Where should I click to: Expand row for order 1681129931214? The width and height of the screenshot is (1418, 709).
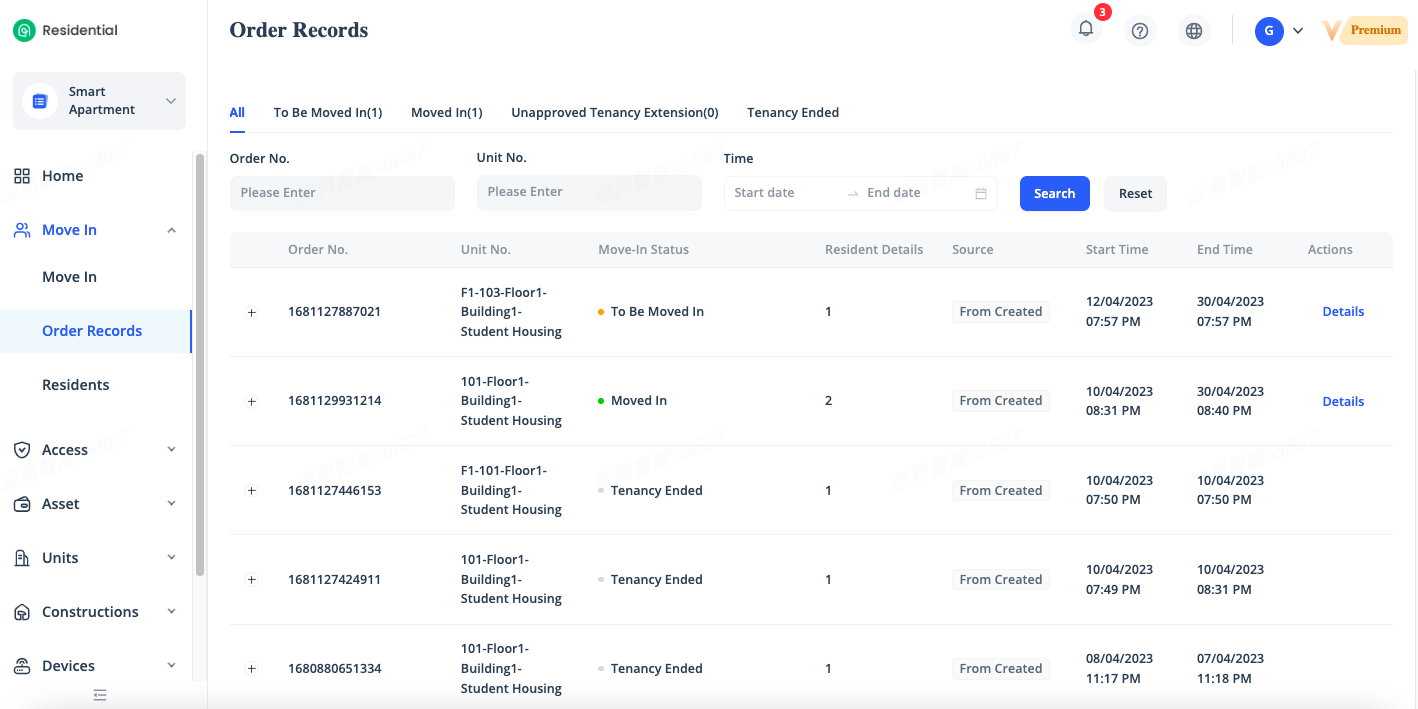pyautogui.click(x=252, y=402)
